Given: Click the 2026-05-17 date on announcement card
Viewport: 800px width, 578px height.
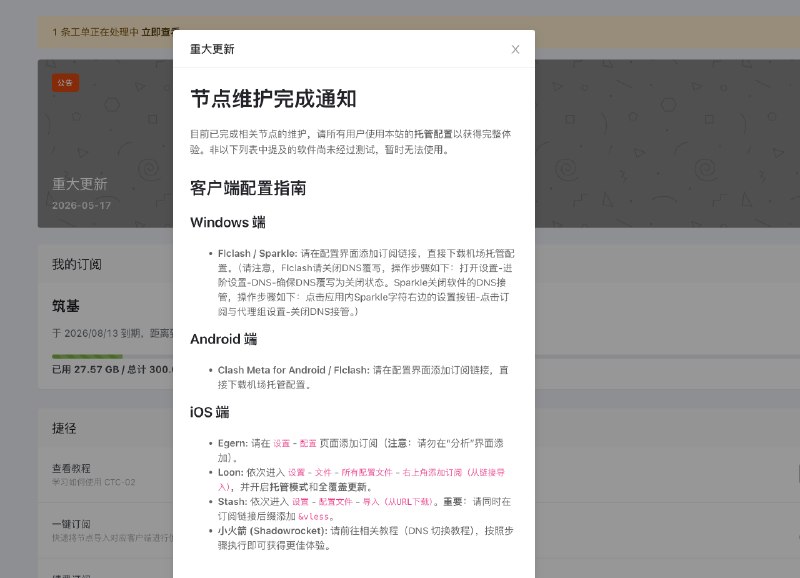Looking at the screenshot, I should coord(82,206).
